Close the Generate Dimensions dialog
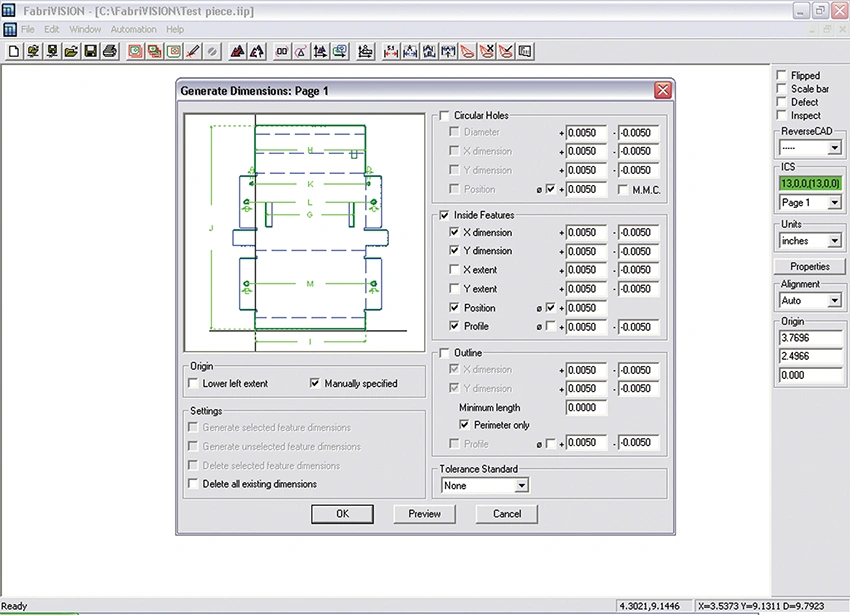The height and width of the screenshot is (615, 850). [663, 90]
